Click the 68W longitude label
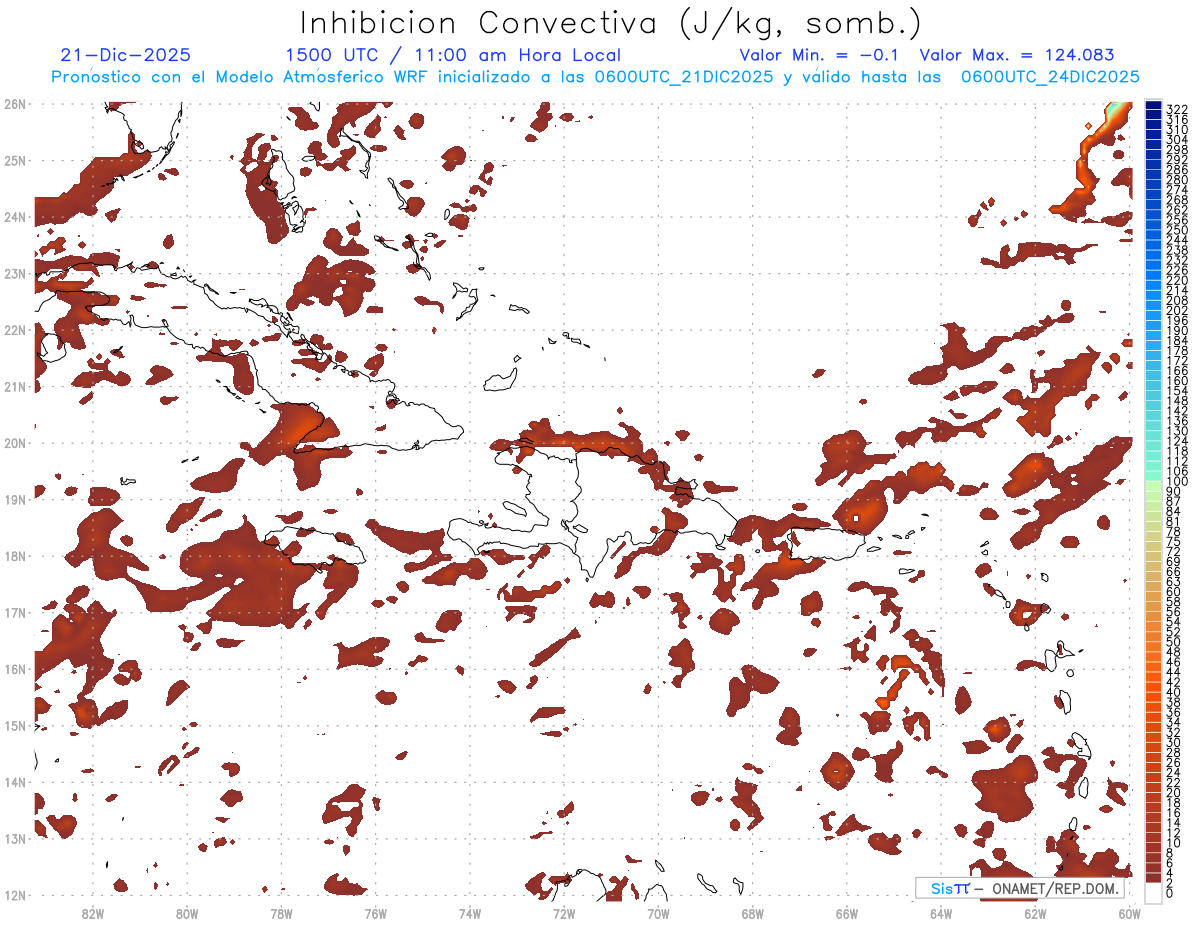The height and width of the screenshot is (927, 1200). (752, 912)
